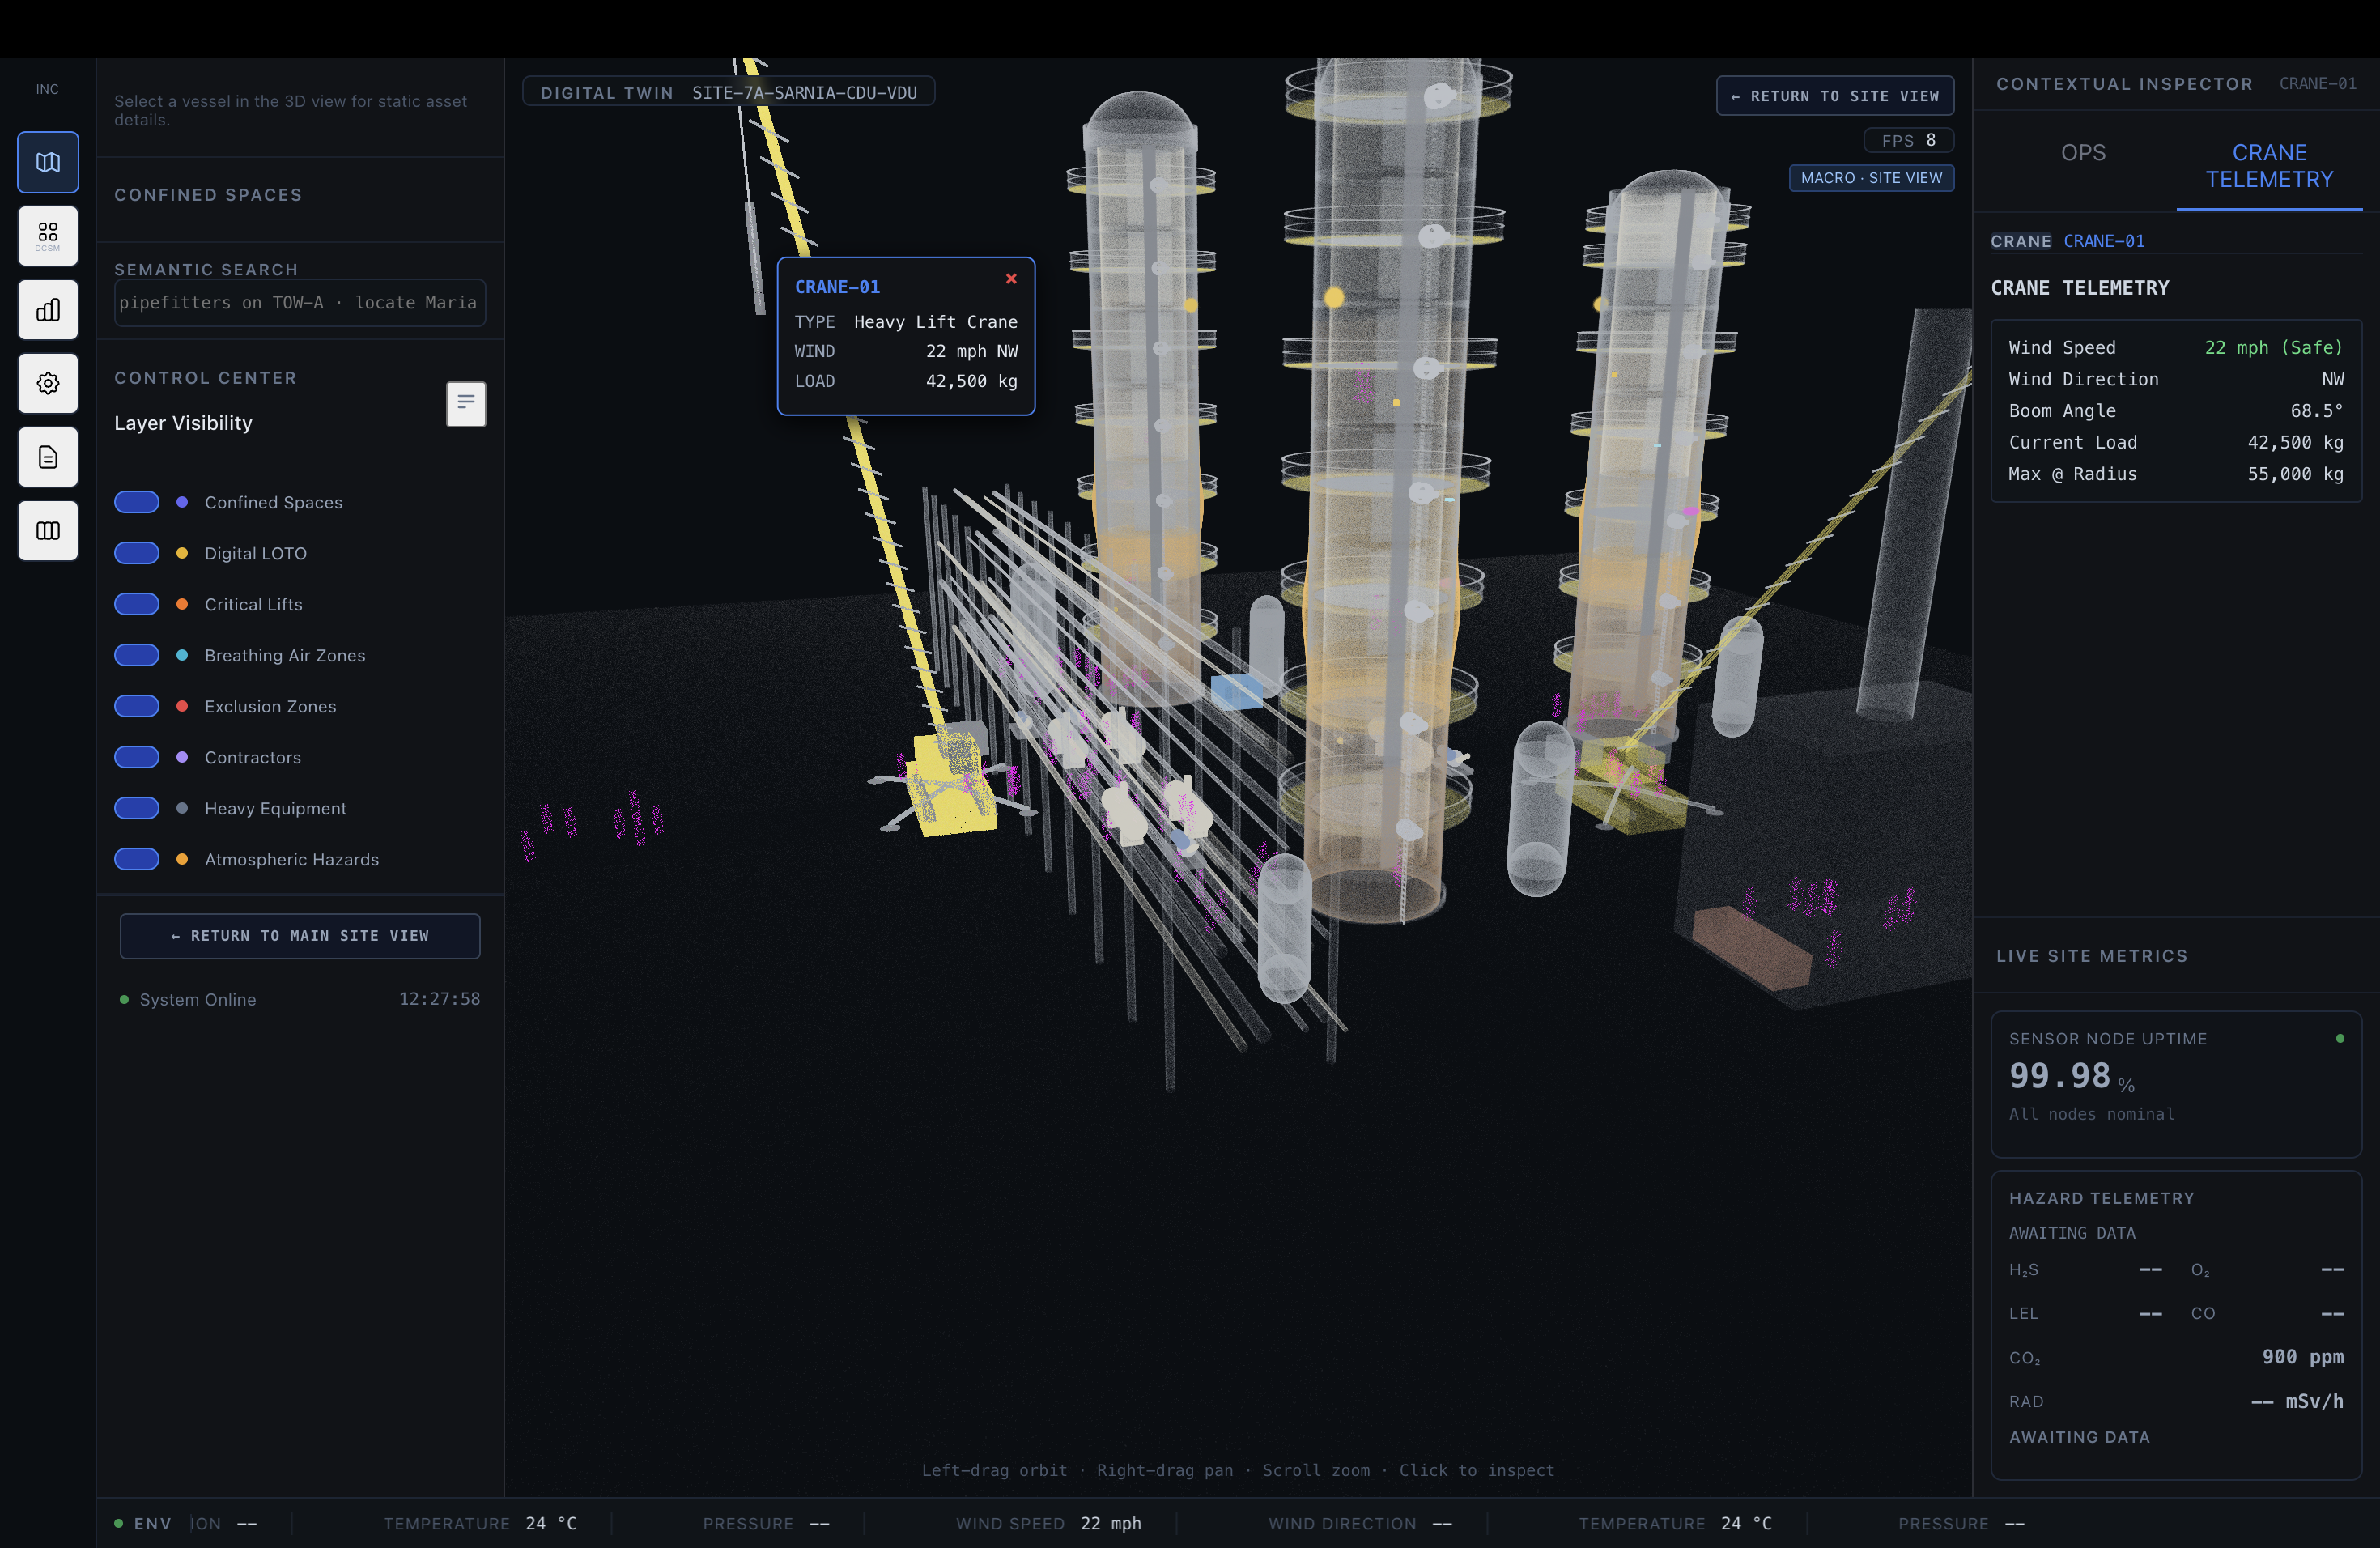
Task: Click the FPS counter badge
Action: (1908, 140)
